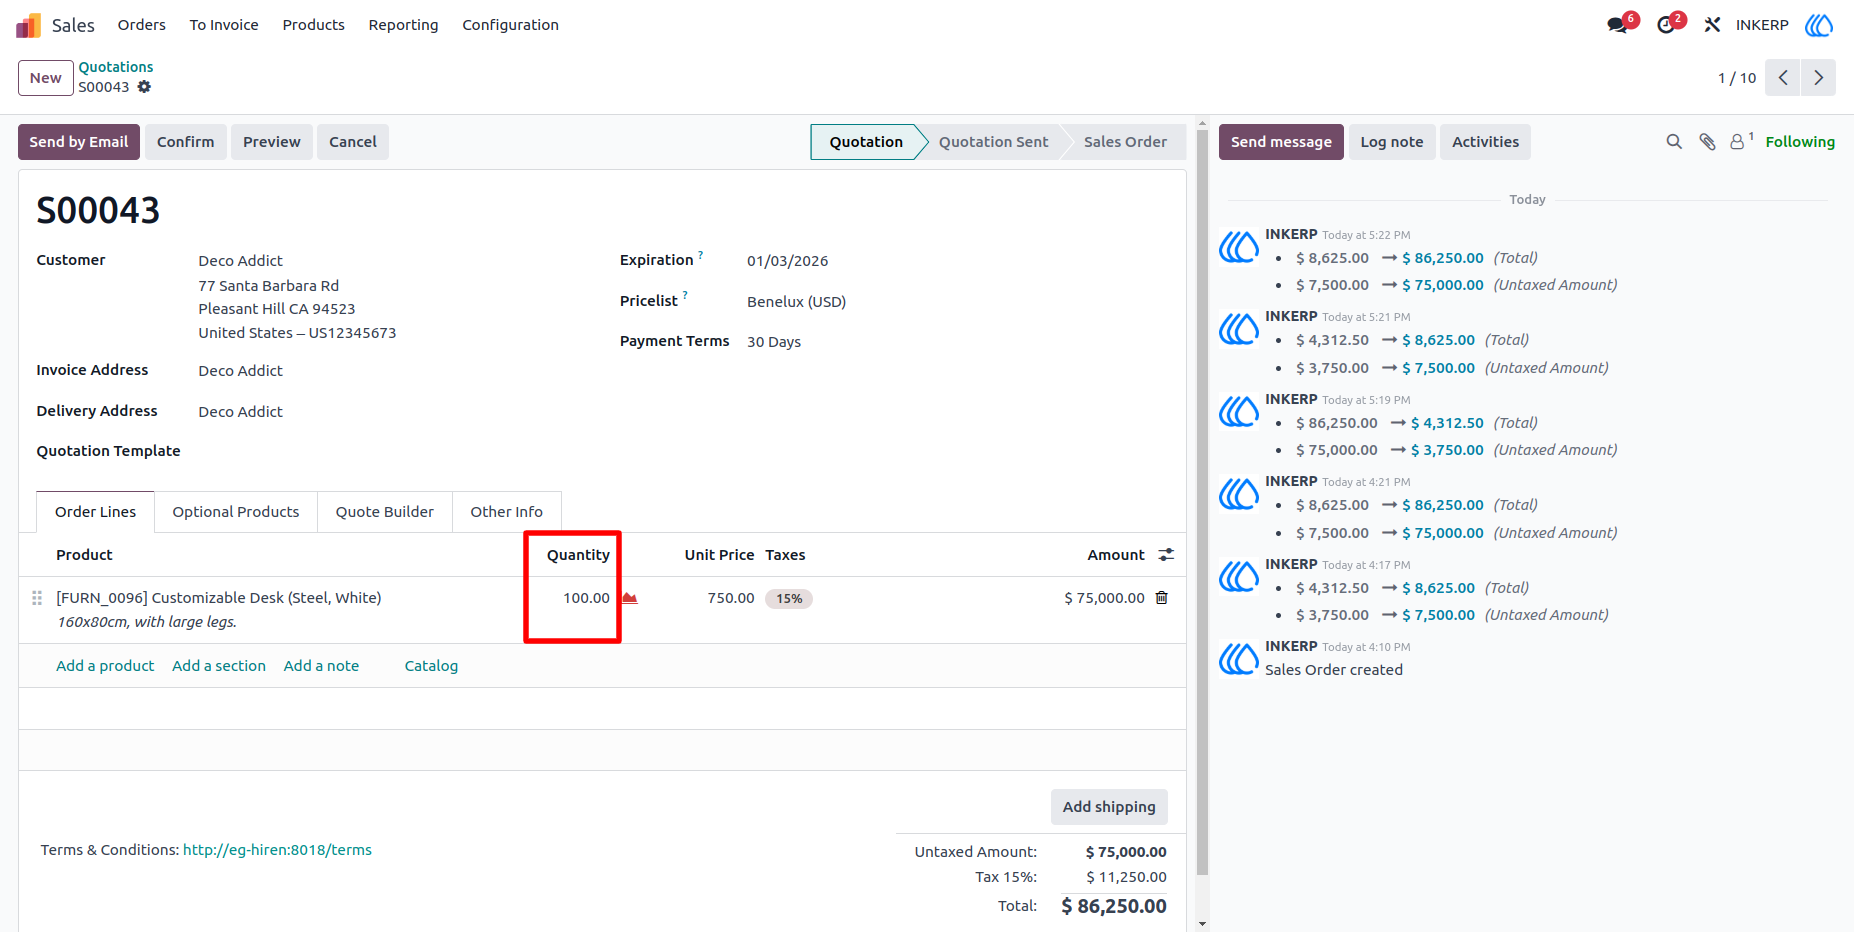The image size is (1854, 932).
Task: Click Send message button
Action: click(1281, 142)
